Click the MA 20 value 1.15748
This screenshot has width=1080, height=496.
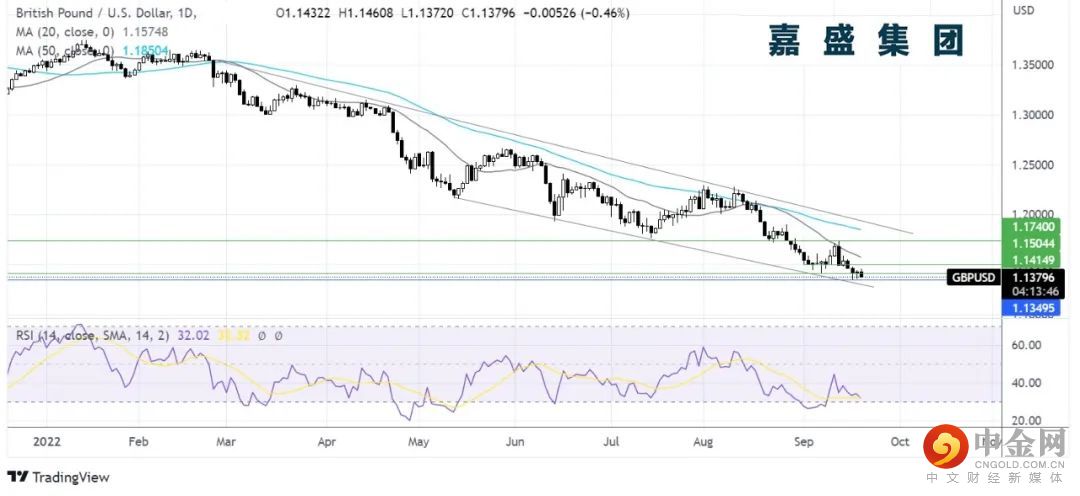click(x=145, y=32)
